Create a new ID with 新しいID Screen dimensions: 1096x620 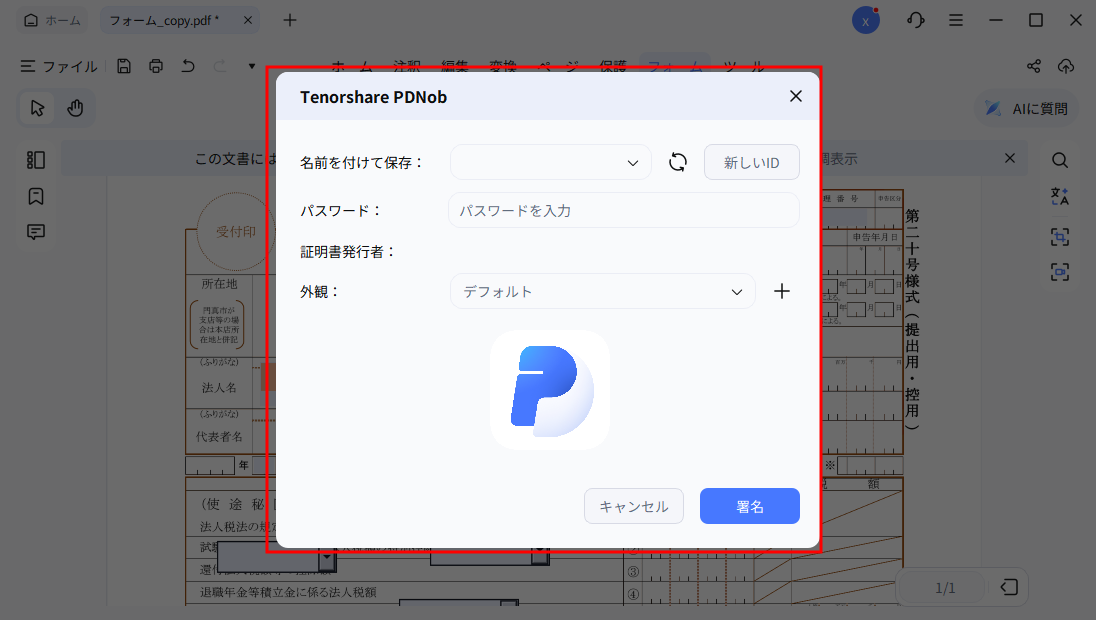coord(751,161)
